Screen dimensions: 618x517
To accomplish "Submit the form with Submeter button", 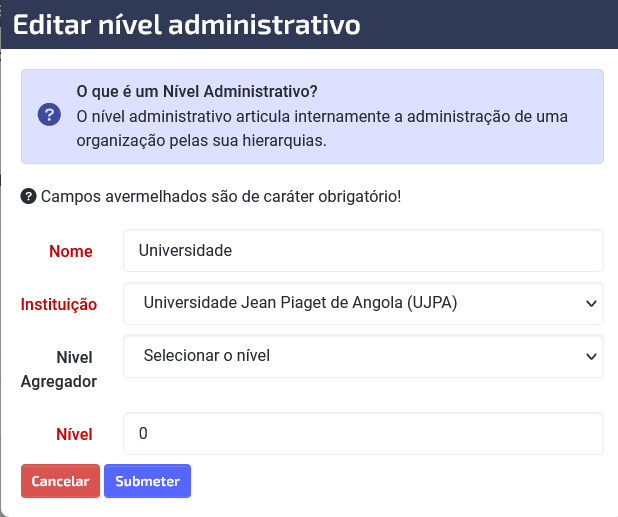I will tap(147, 481).
